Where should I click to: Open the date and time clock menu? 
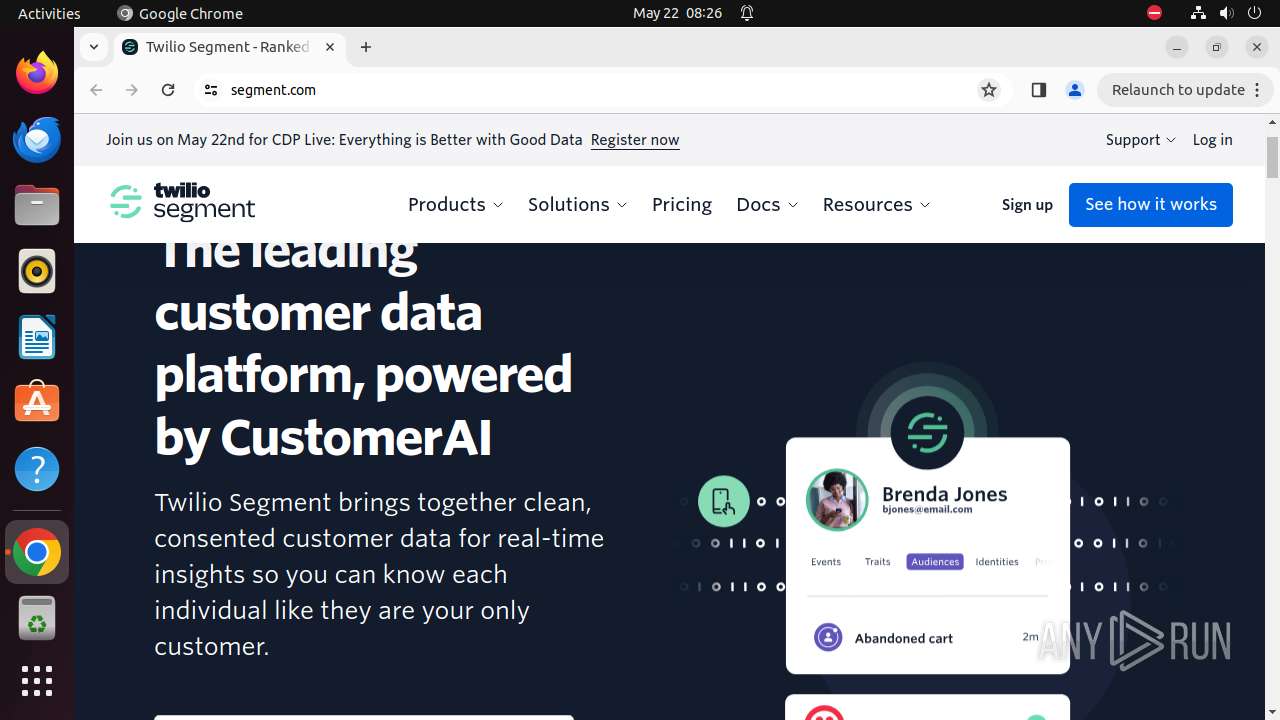pyautogui.click(x=677, y=13)
